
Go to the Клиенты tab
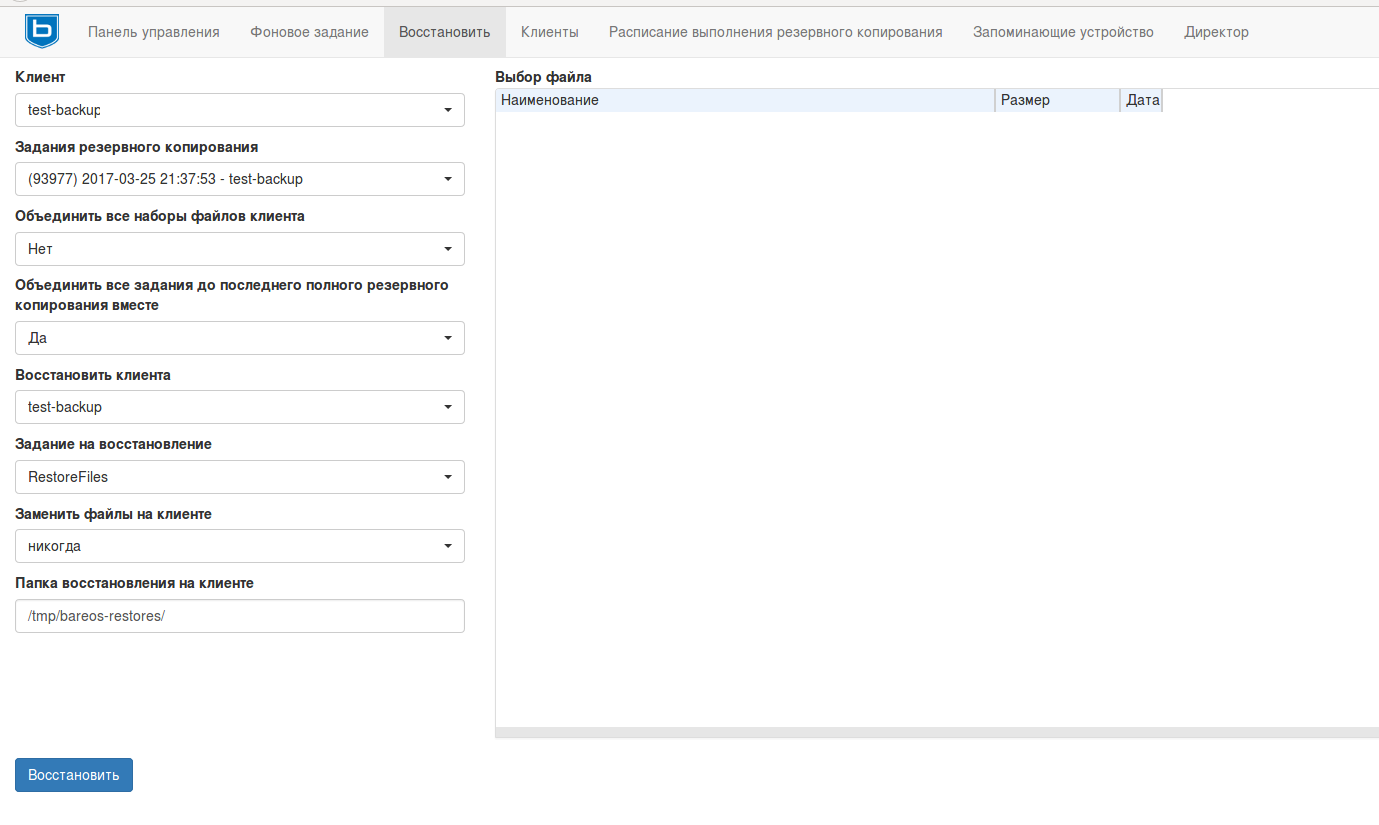[549, 32]
